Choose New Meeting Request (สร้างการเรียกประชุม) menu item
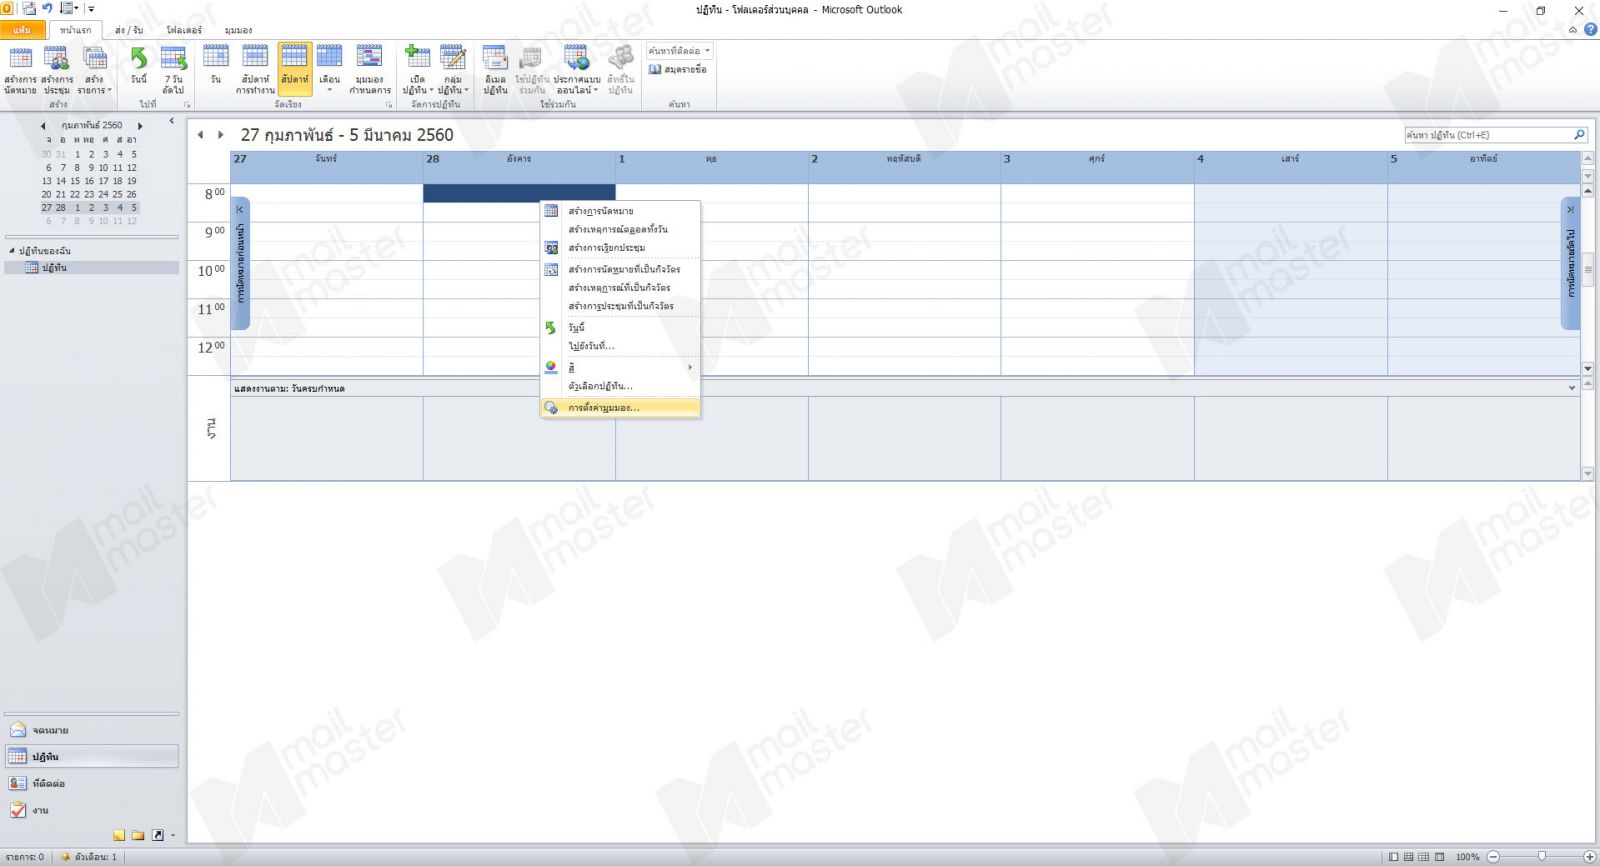1600x866 pixels. (x=620, y=247)
